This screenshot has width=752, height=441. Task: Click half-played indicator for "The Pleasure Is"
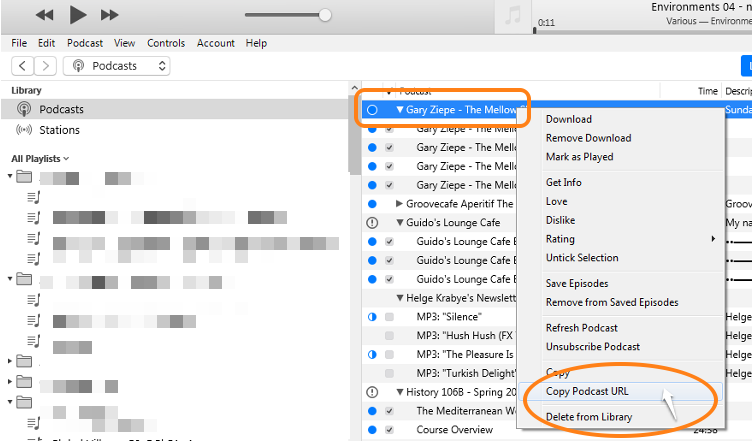pos(372,355)
